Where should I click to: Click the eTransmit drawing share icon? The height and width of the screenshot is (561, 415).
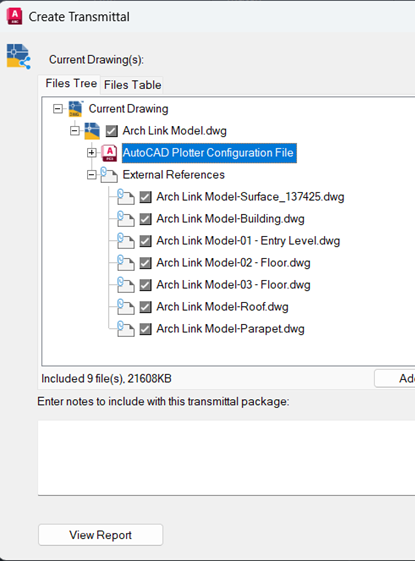click(19, 56)
